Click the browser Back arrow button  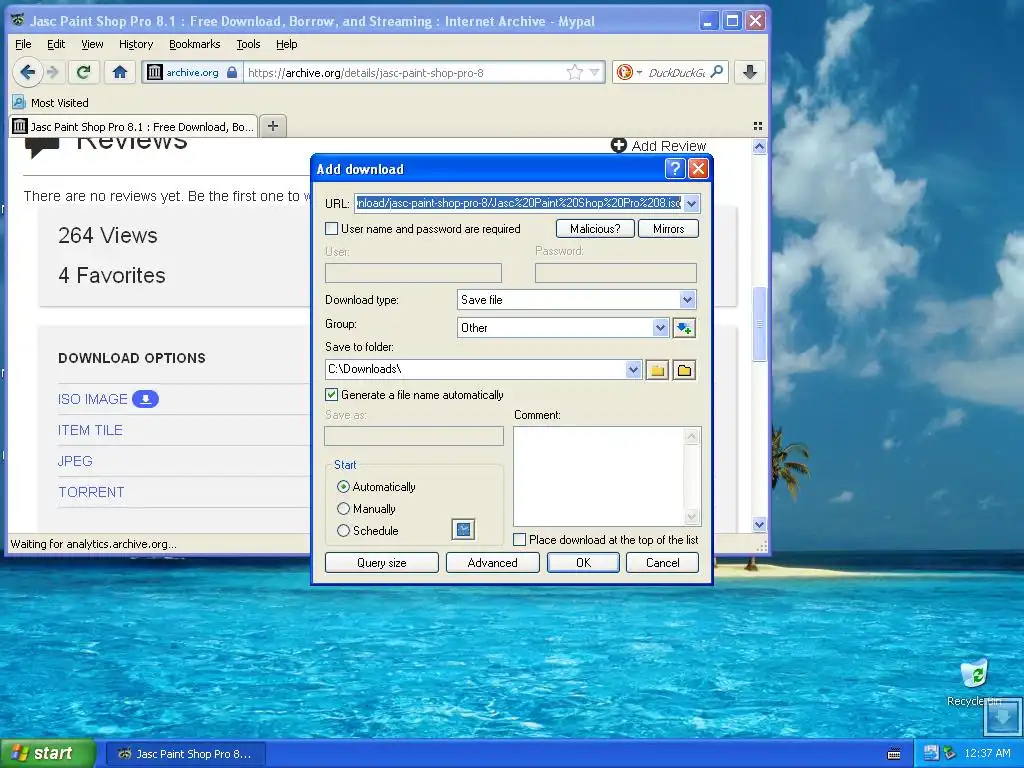27,72
